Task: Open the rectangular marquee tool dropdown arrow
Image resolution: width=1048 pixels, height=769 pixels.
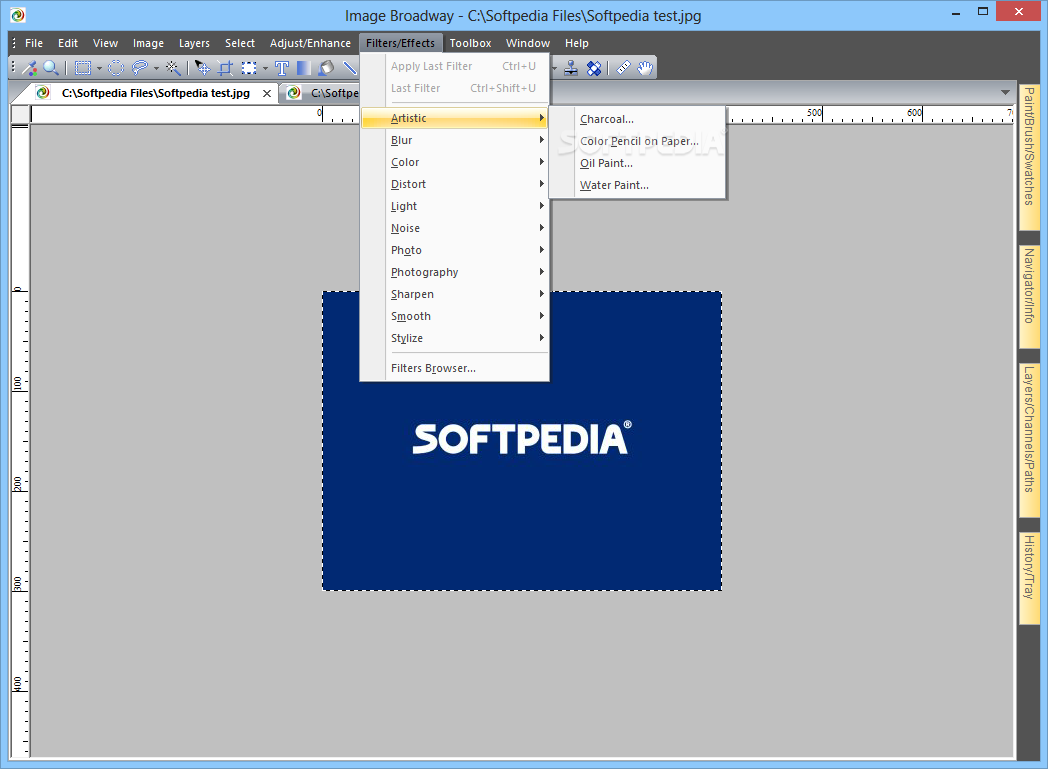Action: click(x=99, y=68)
